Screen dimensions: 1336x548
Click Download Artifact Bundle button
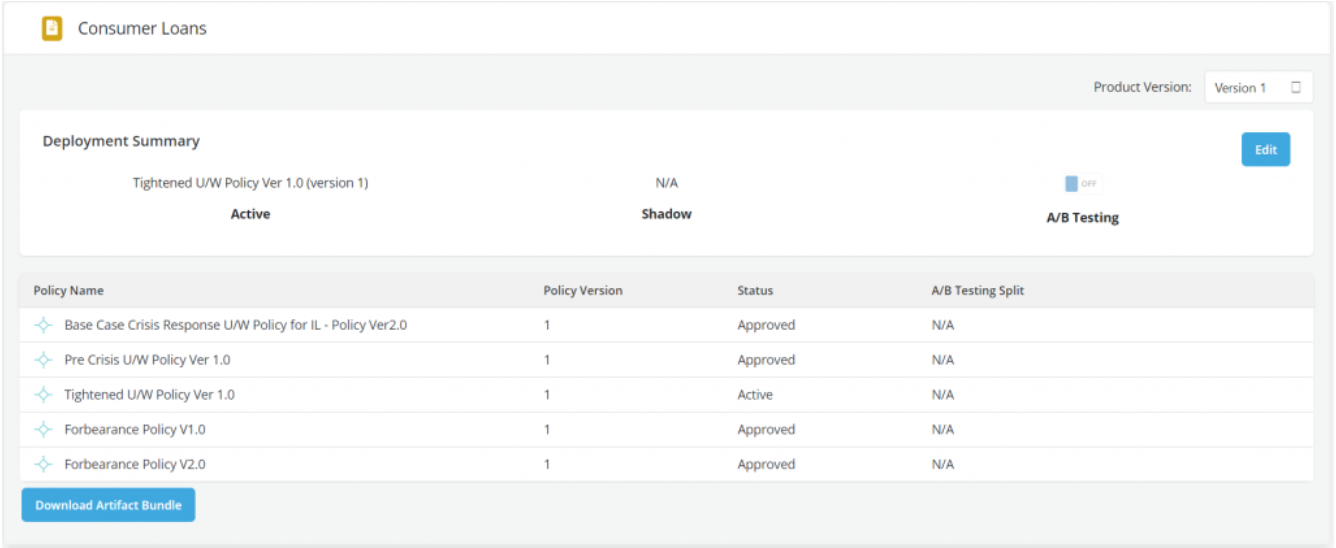(x=108, y=505)
